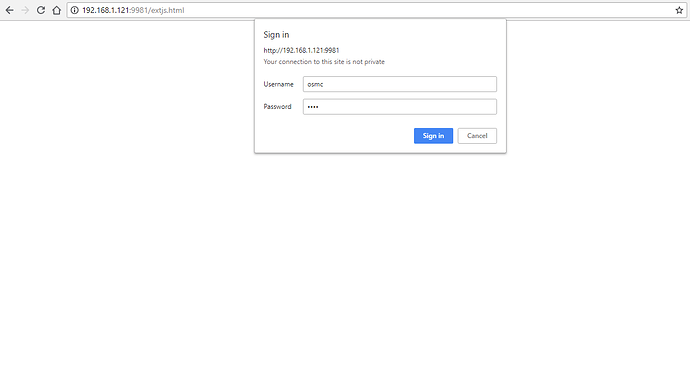Reload the current page
The width and height of the screenshot is (690, 370).
41,10
